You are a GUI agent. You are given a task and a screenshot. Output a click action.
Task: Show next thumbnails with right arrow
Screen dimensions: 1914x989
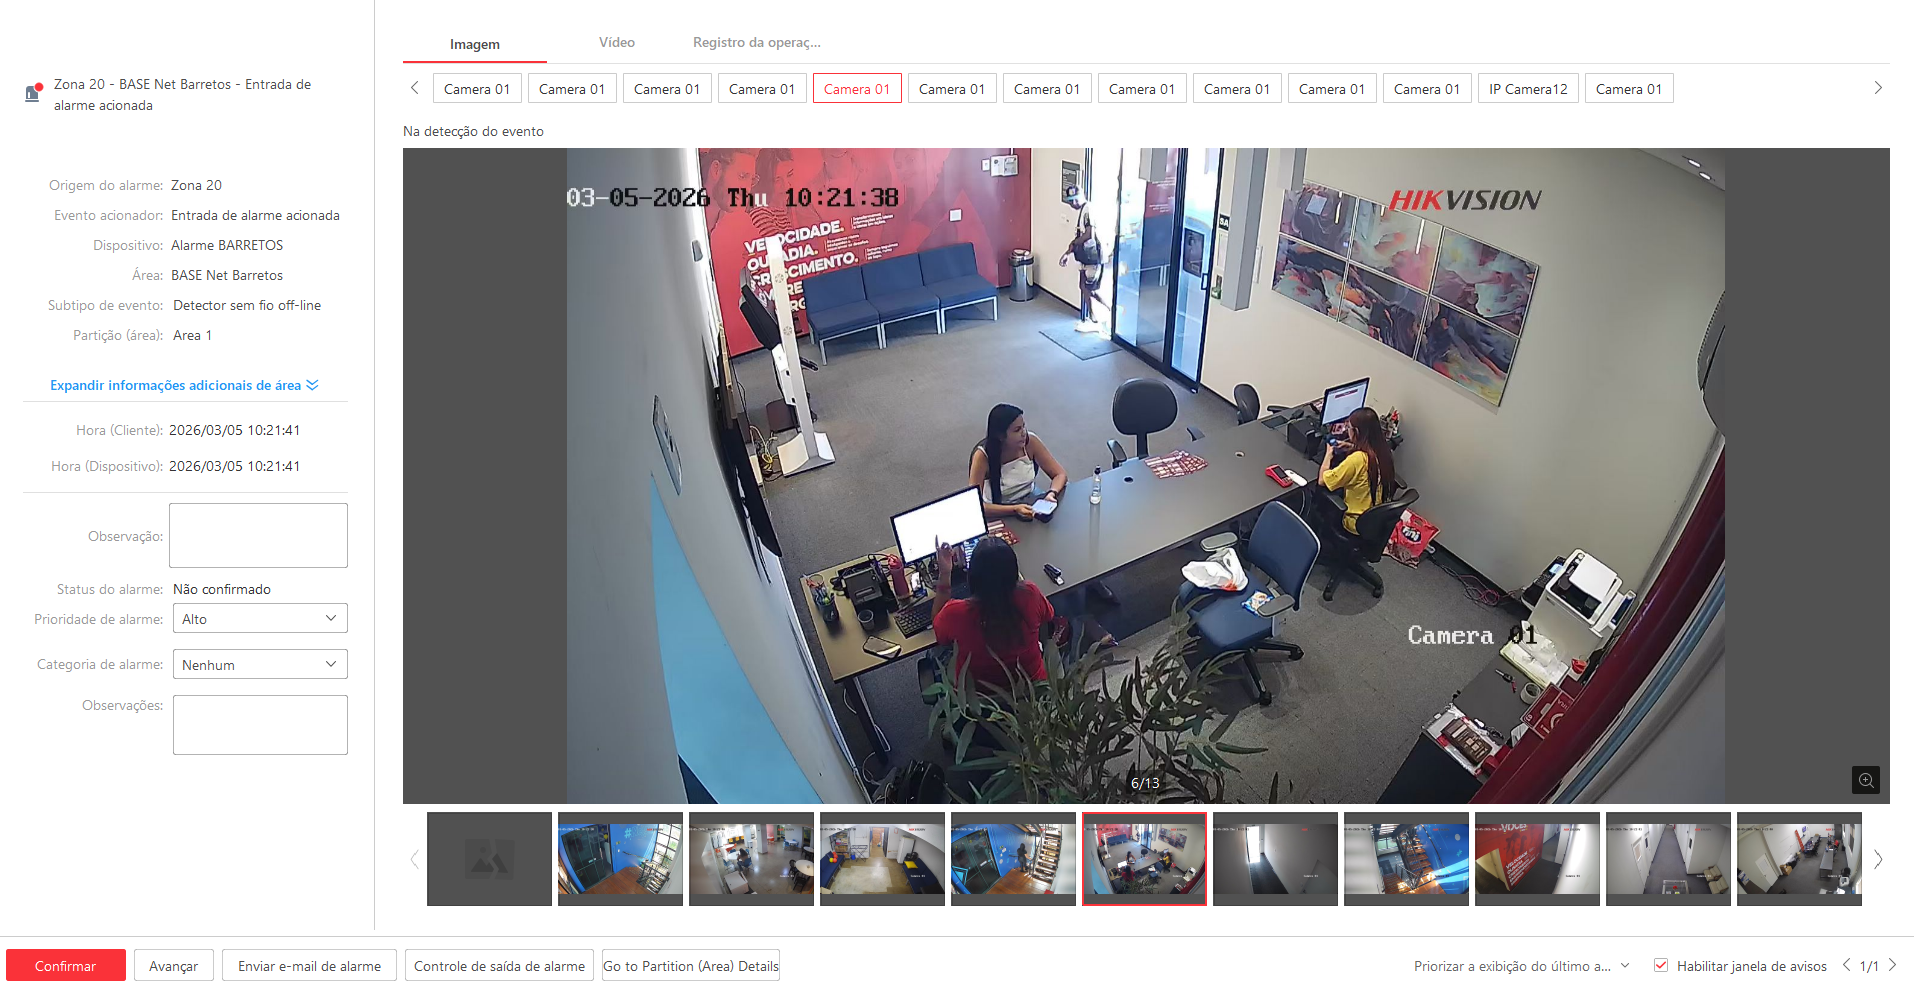[x=1877, y=859]
